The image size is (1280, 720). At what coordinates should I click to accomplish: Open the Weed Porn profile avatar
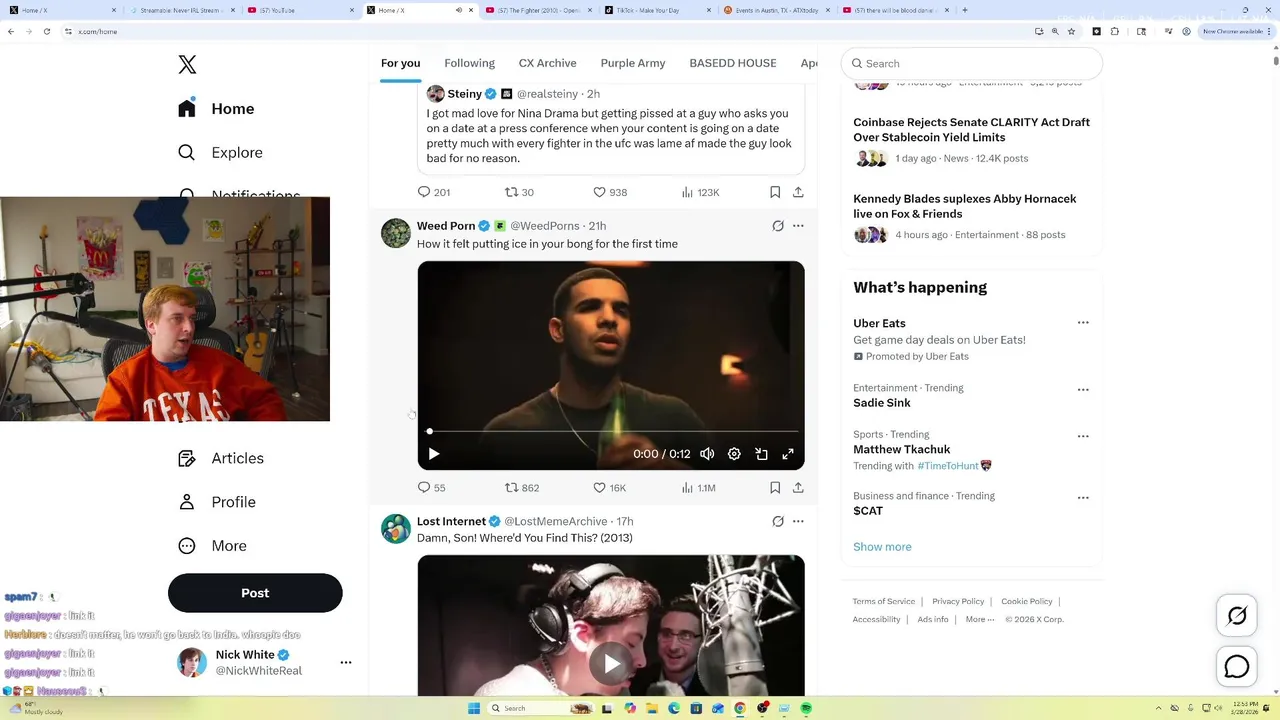pos(396,233)
